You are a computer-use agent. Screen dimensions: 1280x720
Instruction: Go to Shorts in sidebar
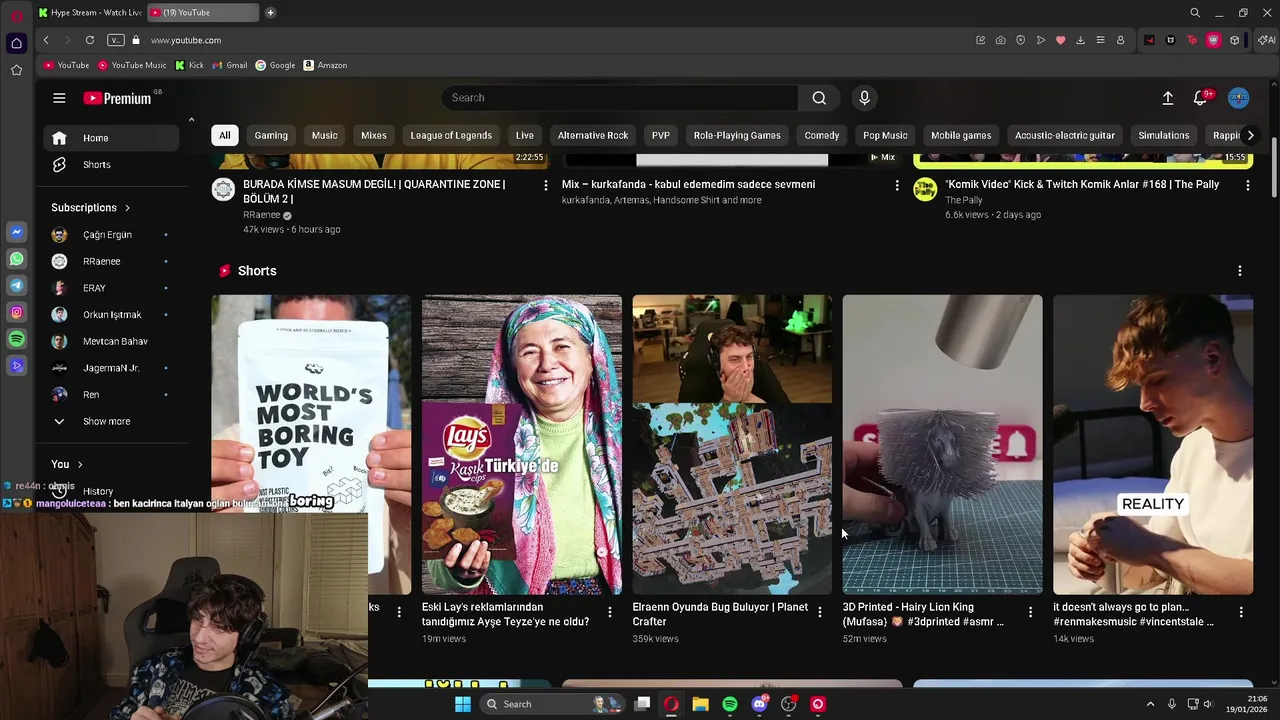coord(111,164)
